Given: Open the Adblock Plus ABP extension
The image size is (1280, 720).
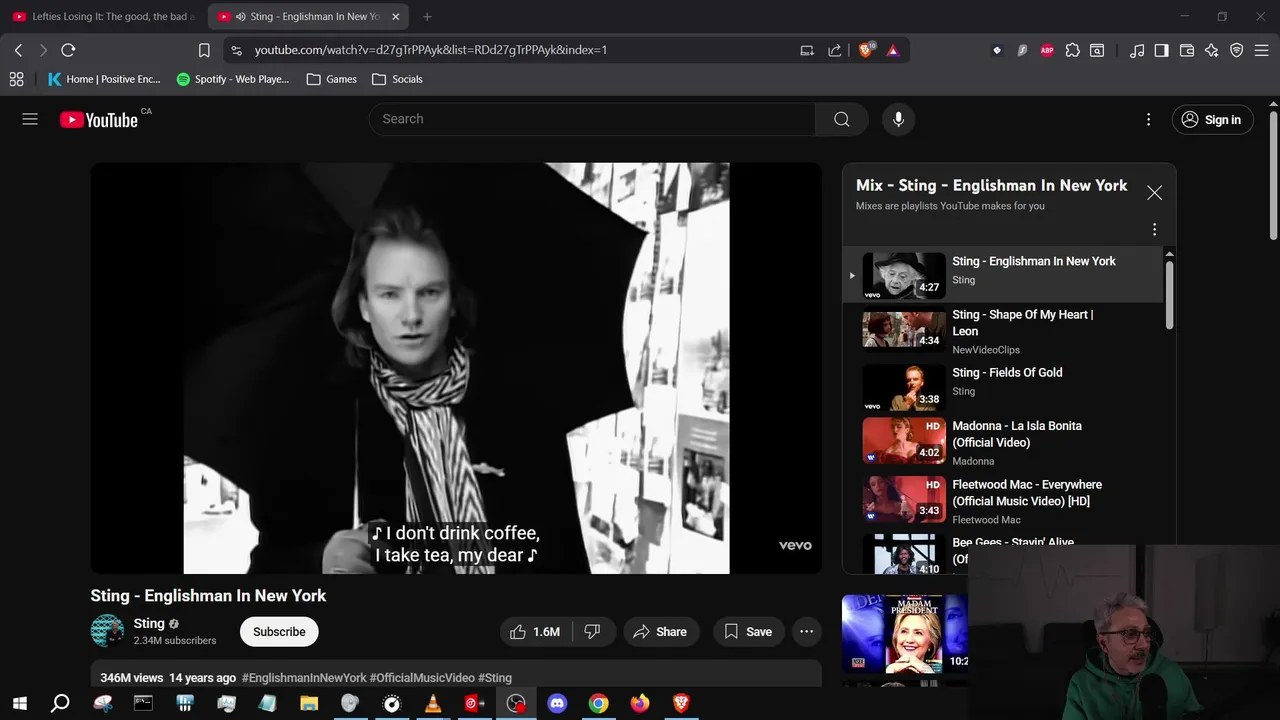Looking at the screenshot, I should 1047,50.
